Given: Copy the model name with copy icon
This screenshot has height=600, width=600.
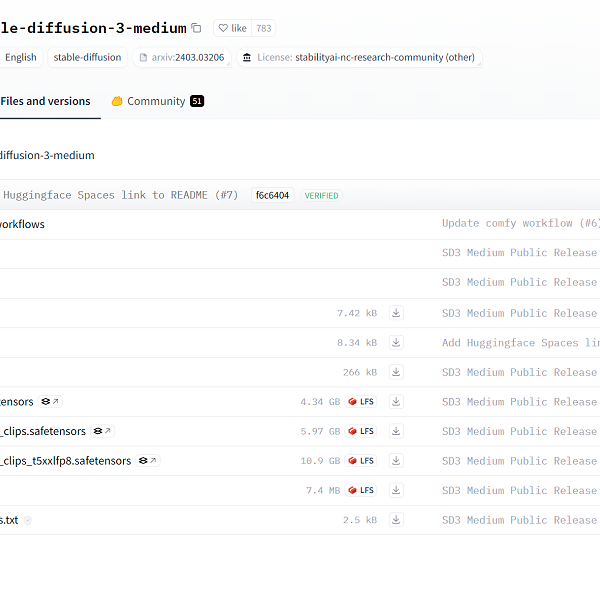Looking at the screenshot, I should point(196,28).
